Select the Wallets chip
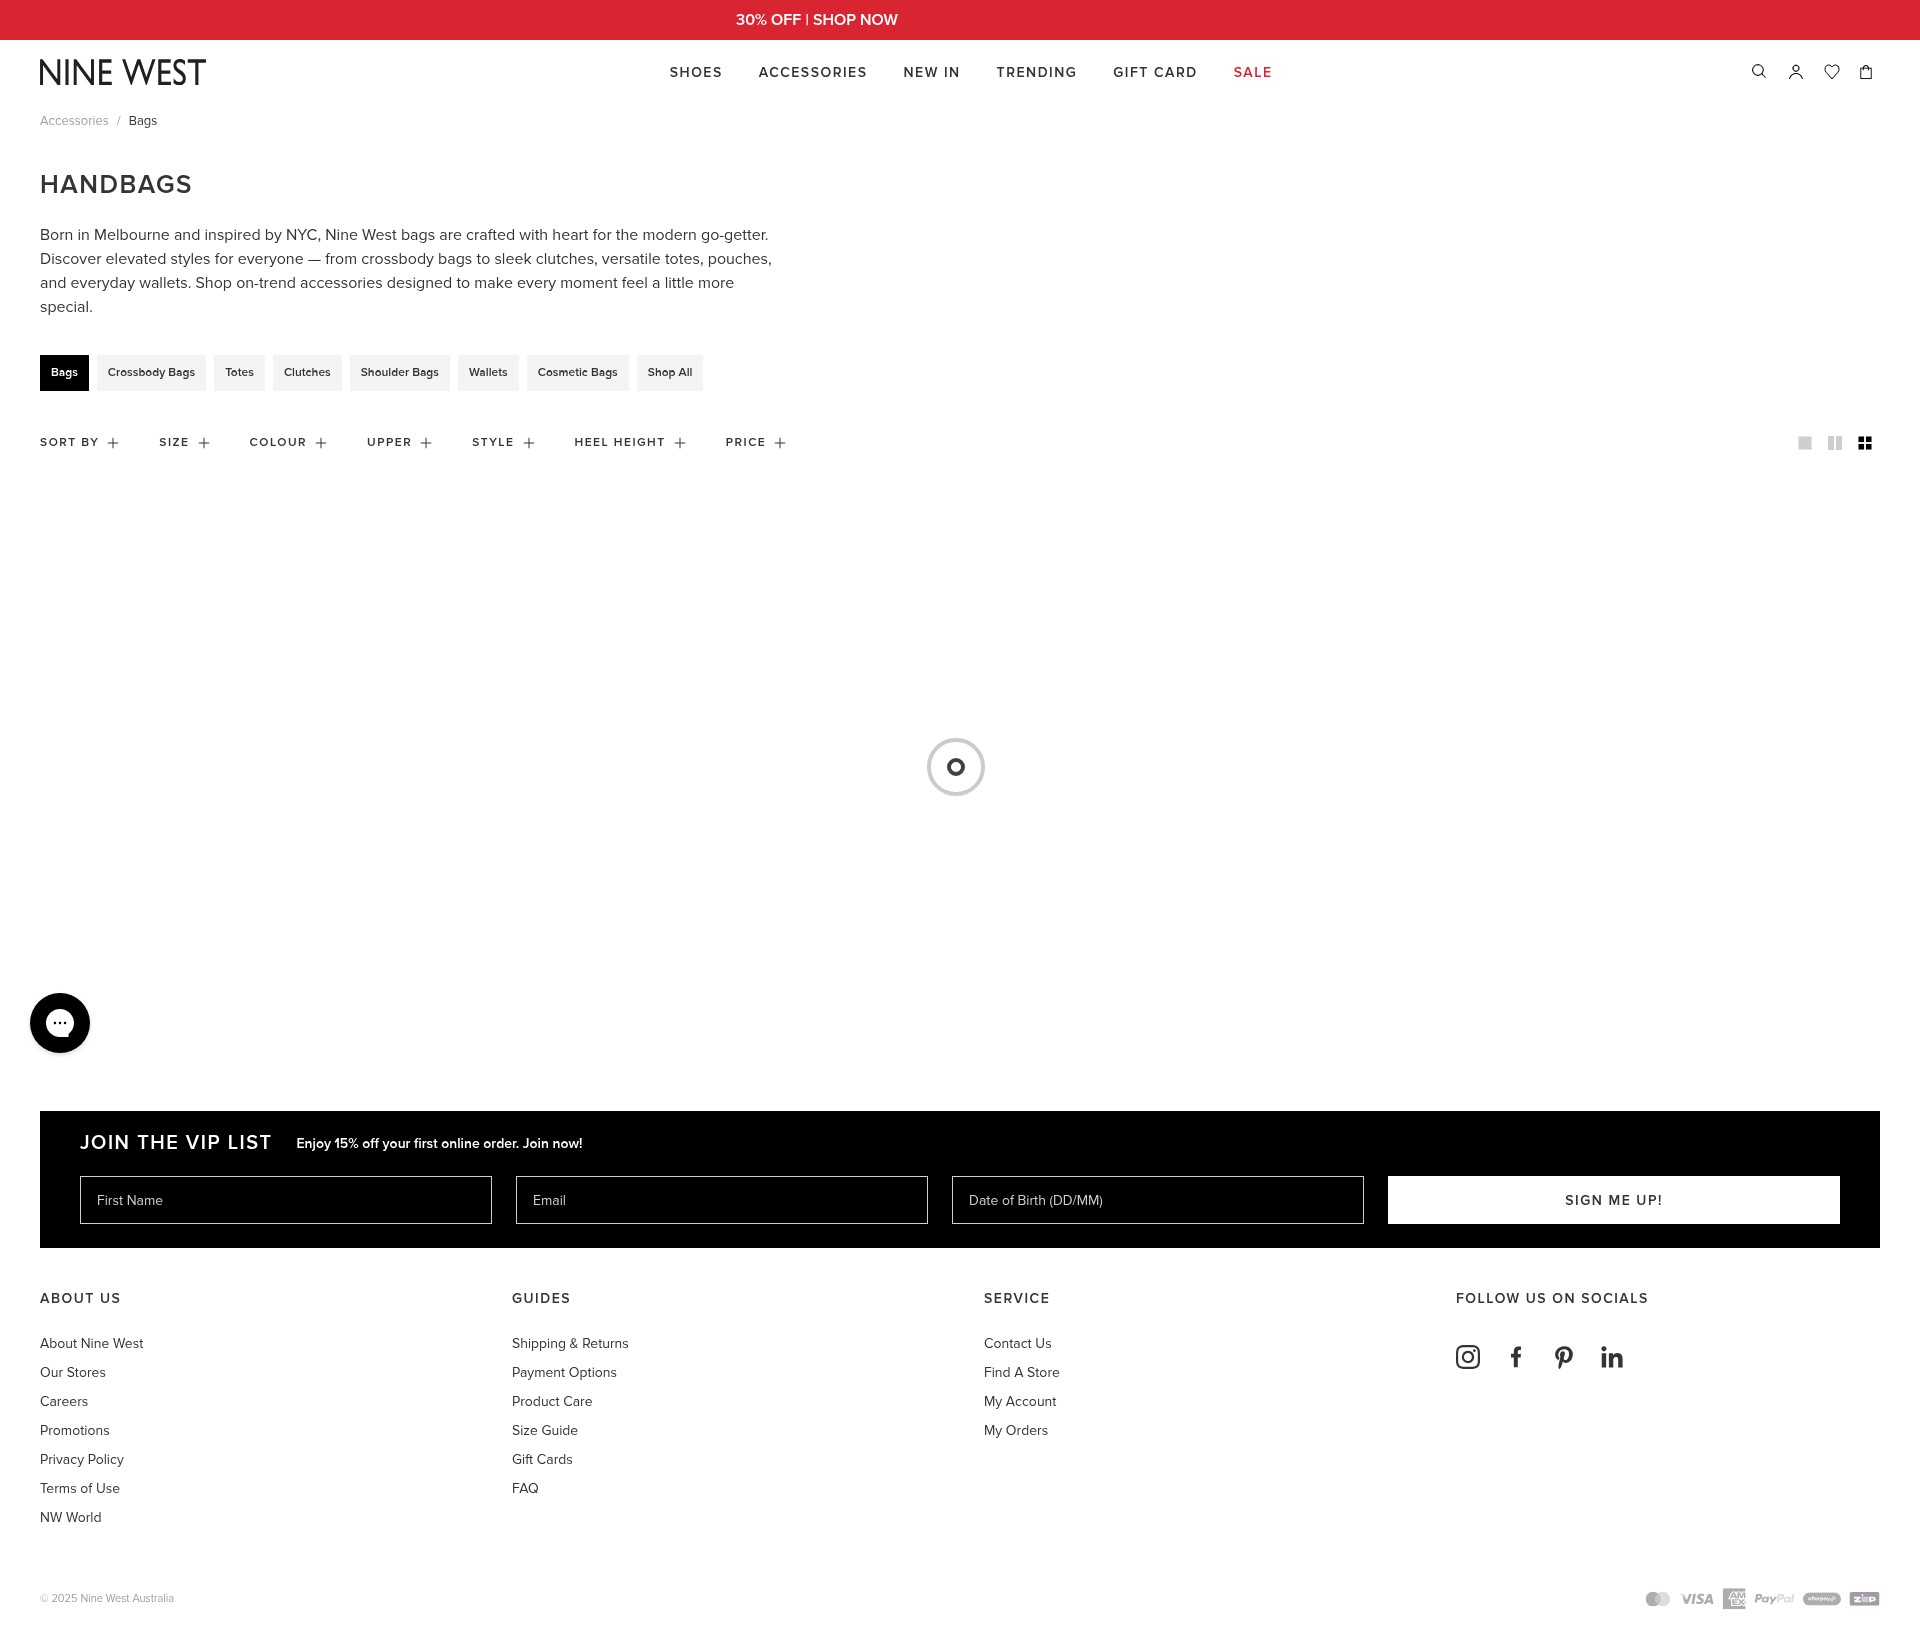This screenshot has height=1646, width=1920. coord(488,373)
